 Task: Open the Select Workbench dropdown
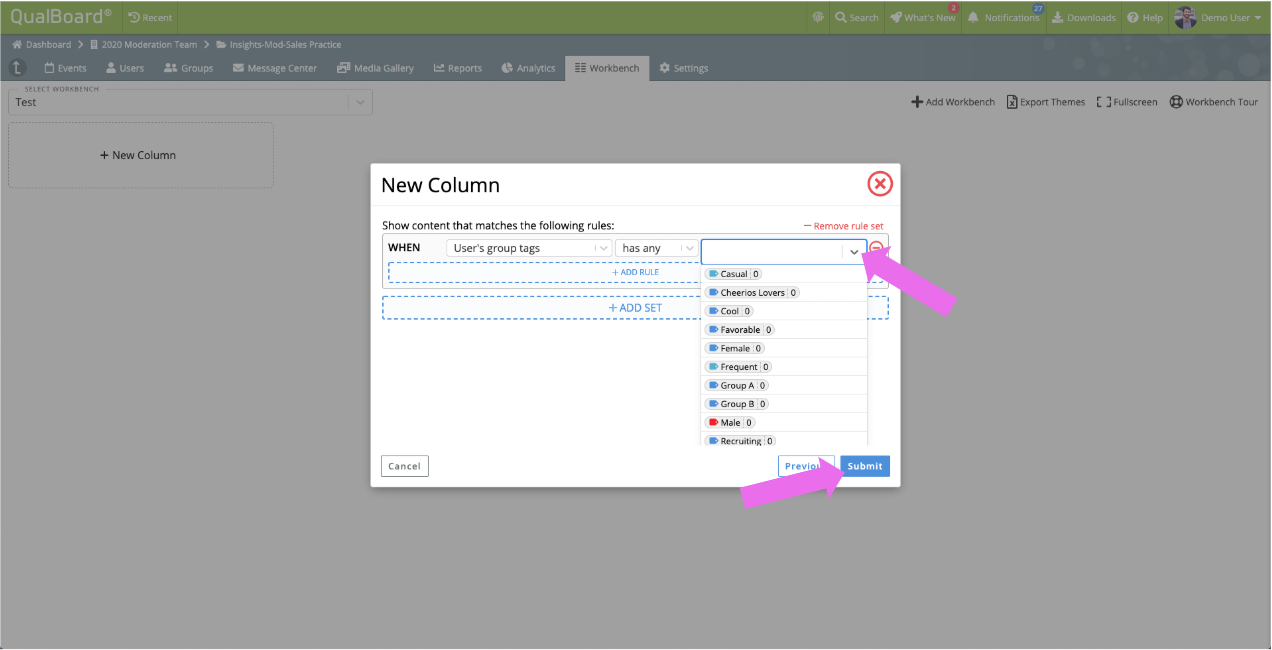click(x=190, y=101)
